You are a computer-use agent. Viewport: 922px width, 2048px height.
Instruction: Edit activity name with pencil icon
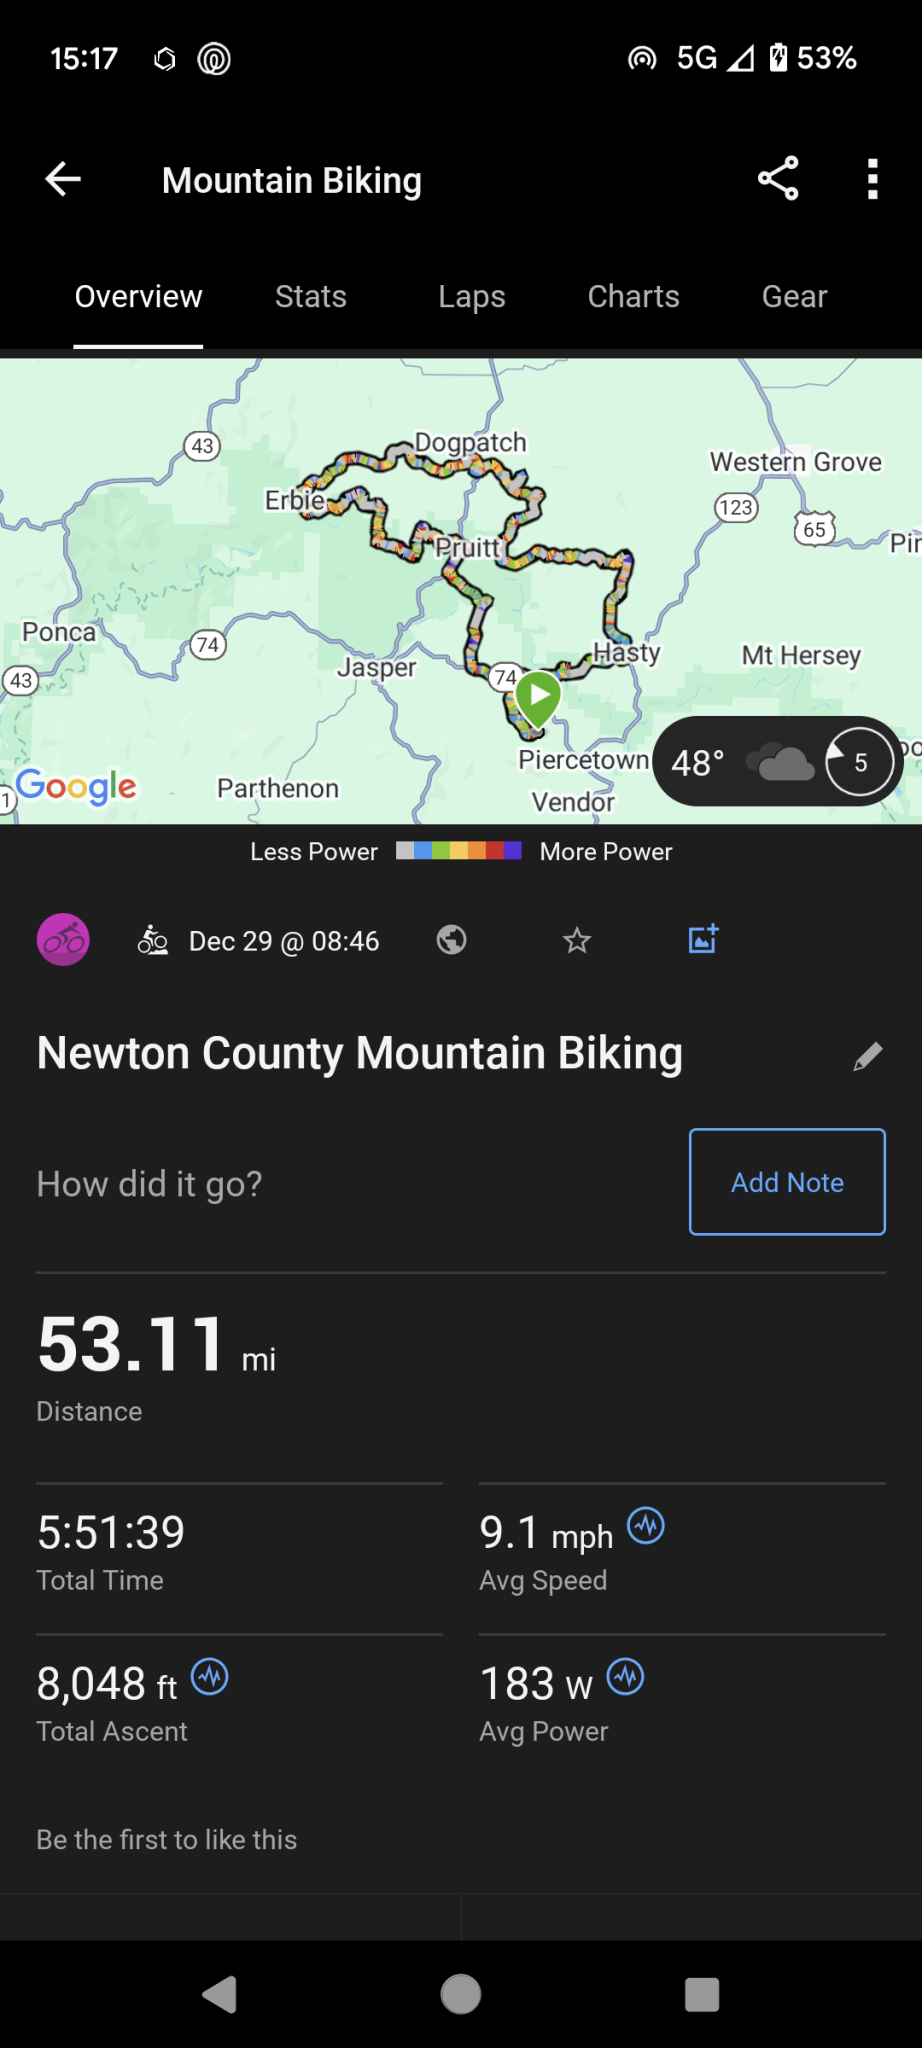tap(867, 1056)
